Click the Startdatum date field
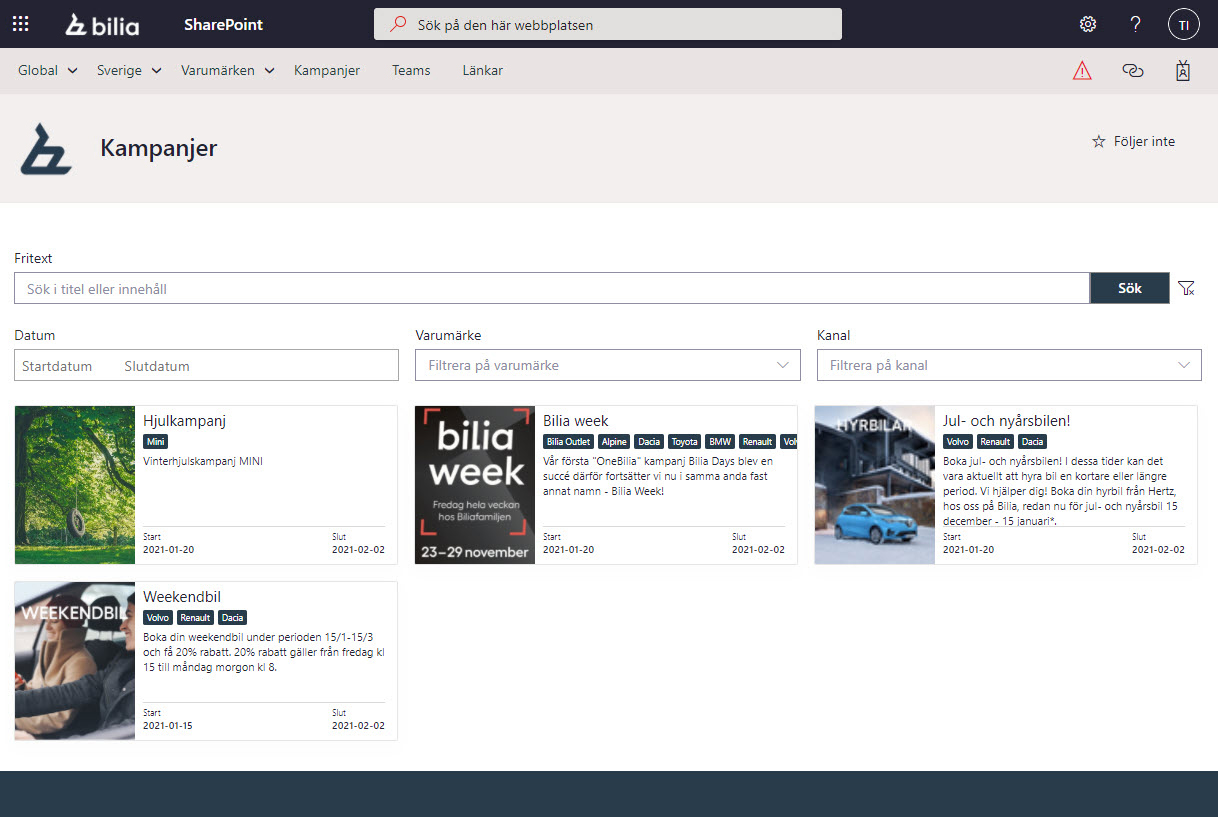 [x=57, y=366]
